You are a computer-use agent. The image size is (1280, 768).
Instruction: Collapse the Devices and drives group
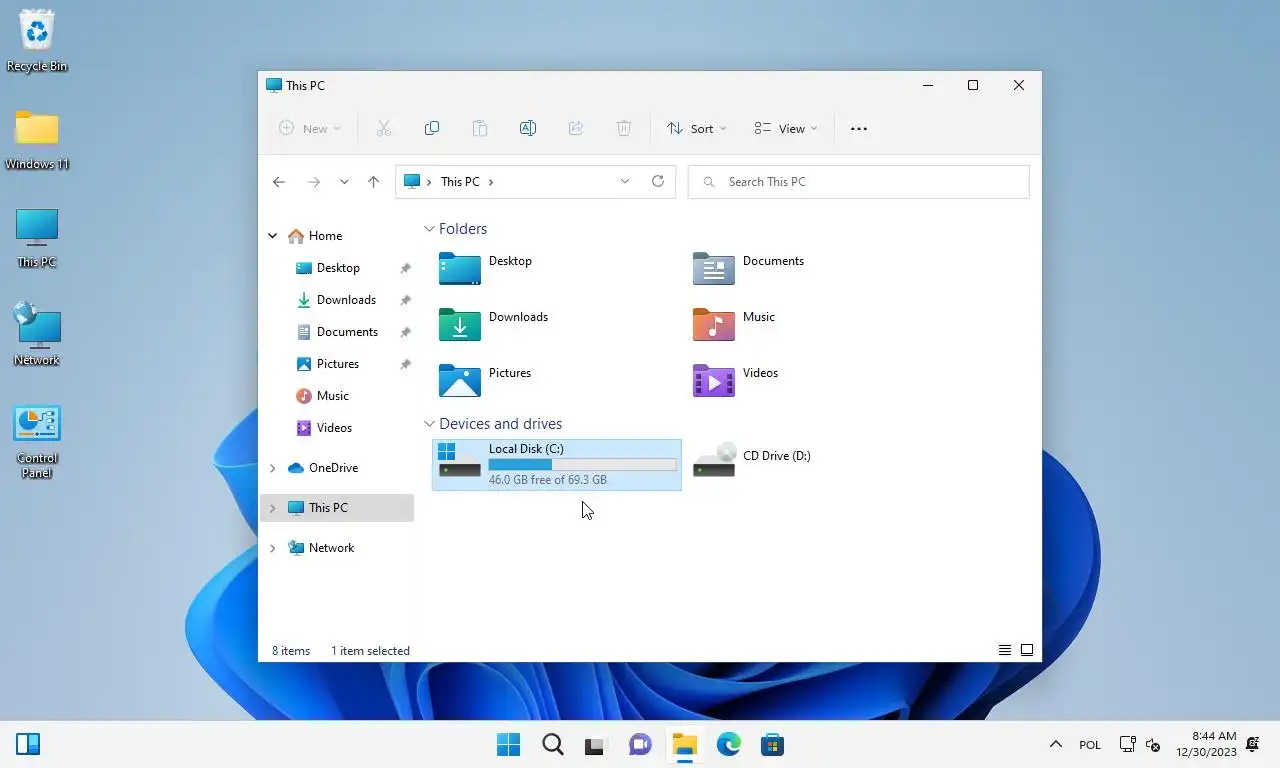pos(429,424)
